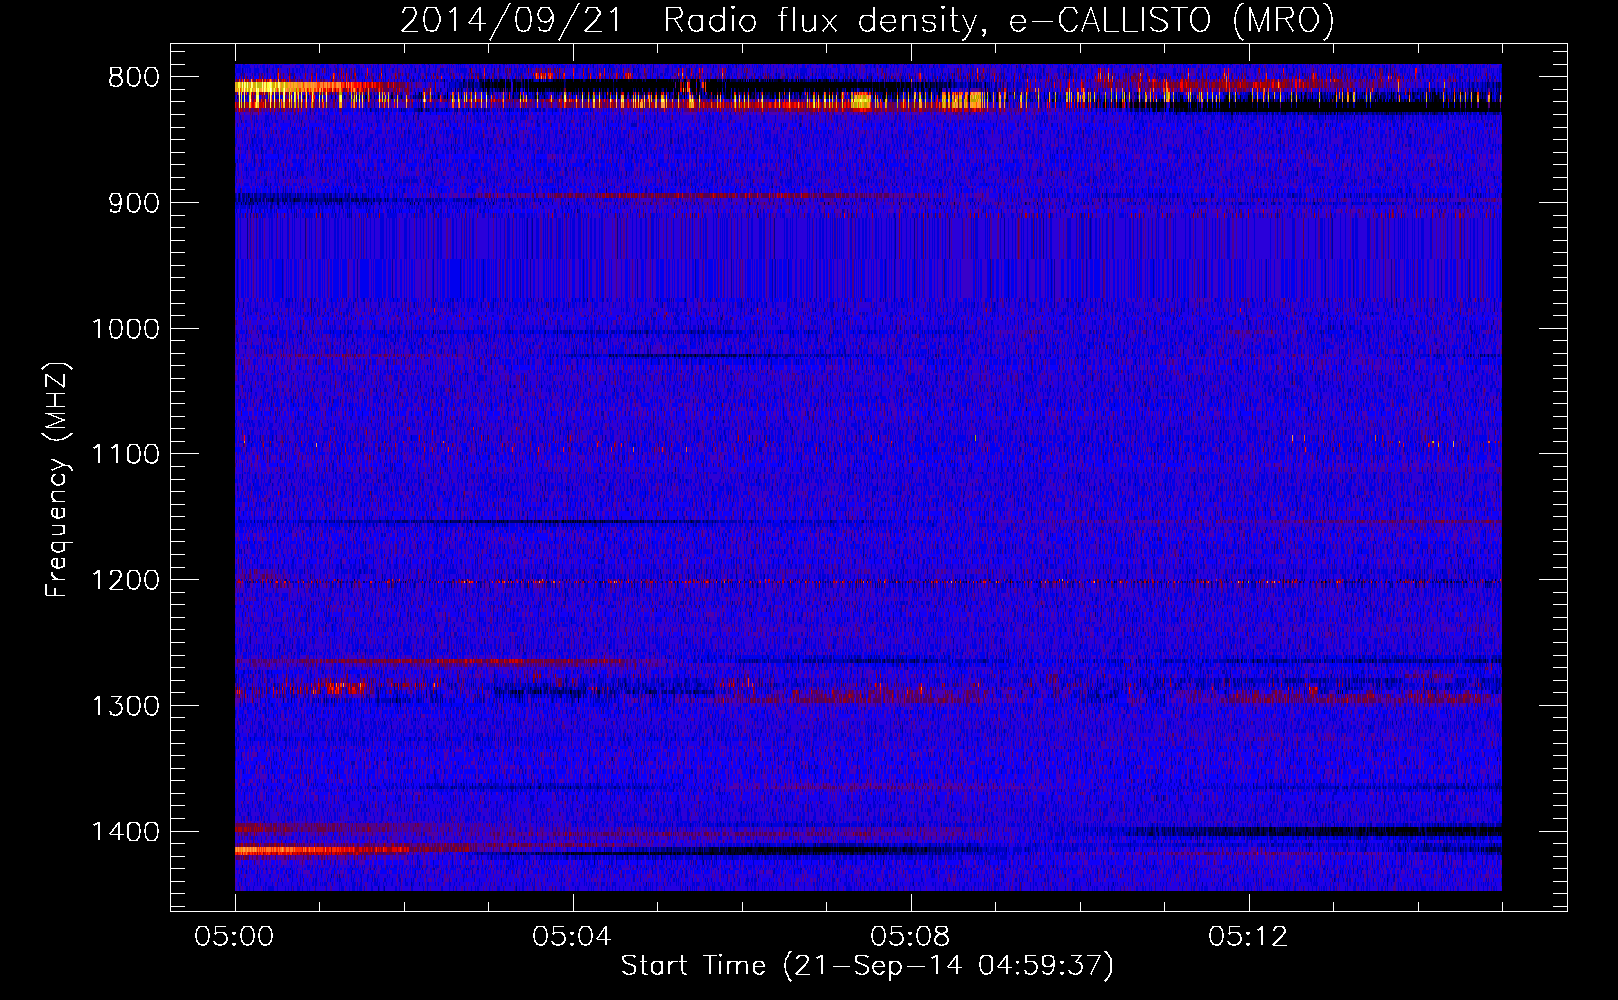The image size is (1618, 1000).
Task: Click the 05:00 time tick label
Action: coord(235,937)
